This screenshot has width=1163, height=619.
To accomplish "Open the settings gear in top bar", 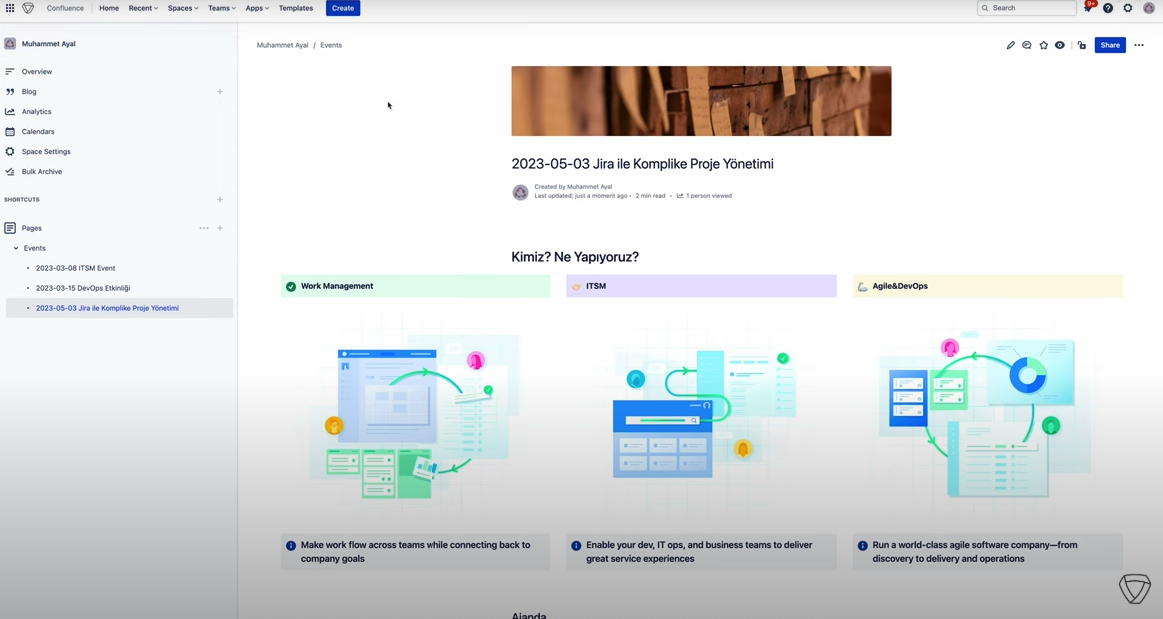I will 1128,8.
